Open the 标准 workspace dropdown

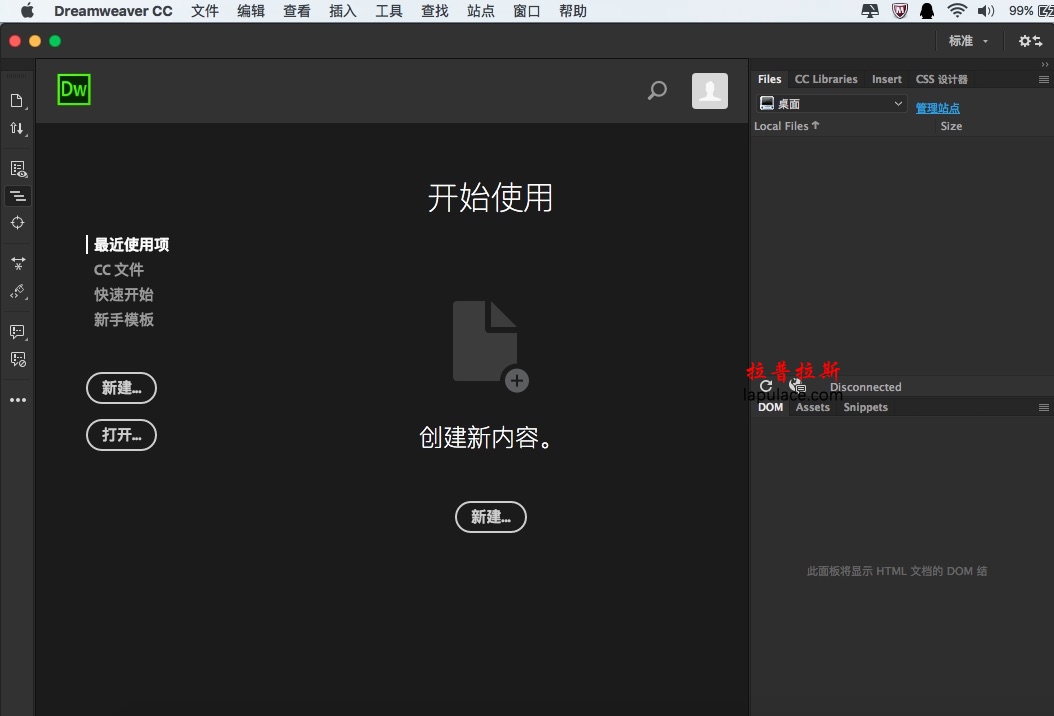pyautogui.click(x=968, y=41)
